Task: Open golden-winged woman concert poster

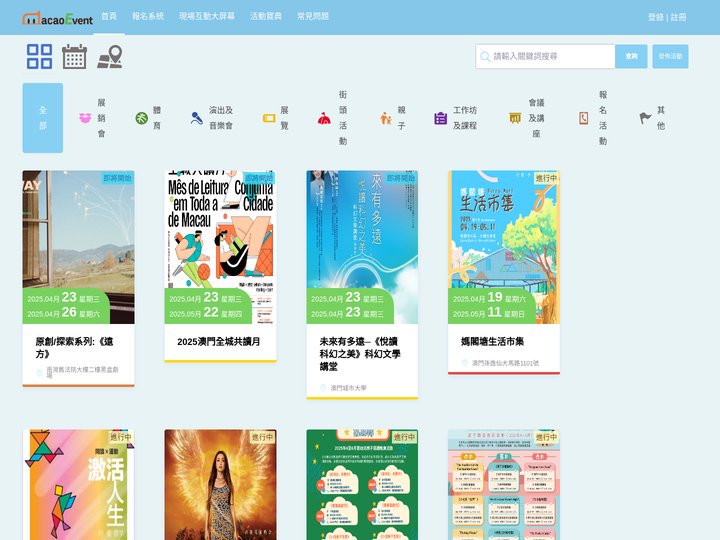Action: [x=220, y=484]
